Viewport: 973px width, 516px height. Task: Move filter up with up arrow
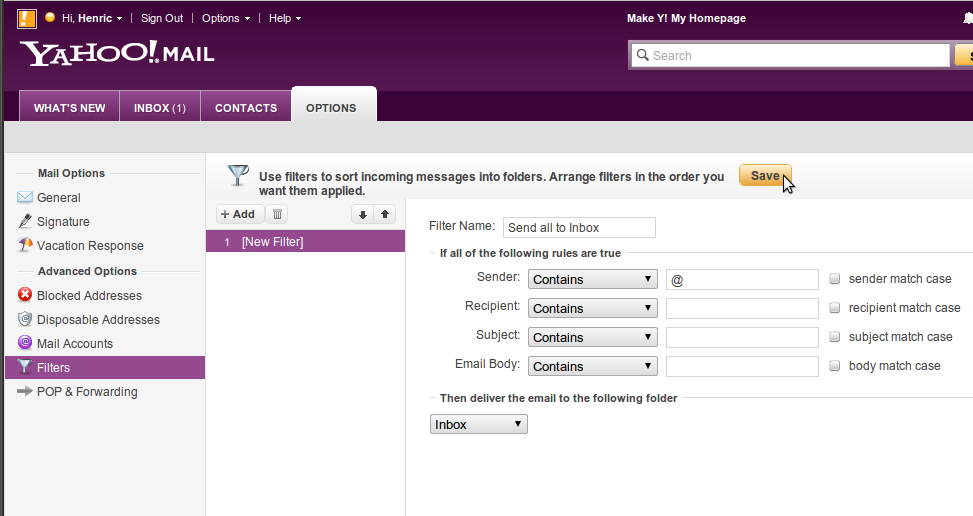click(x=385, y=215)
